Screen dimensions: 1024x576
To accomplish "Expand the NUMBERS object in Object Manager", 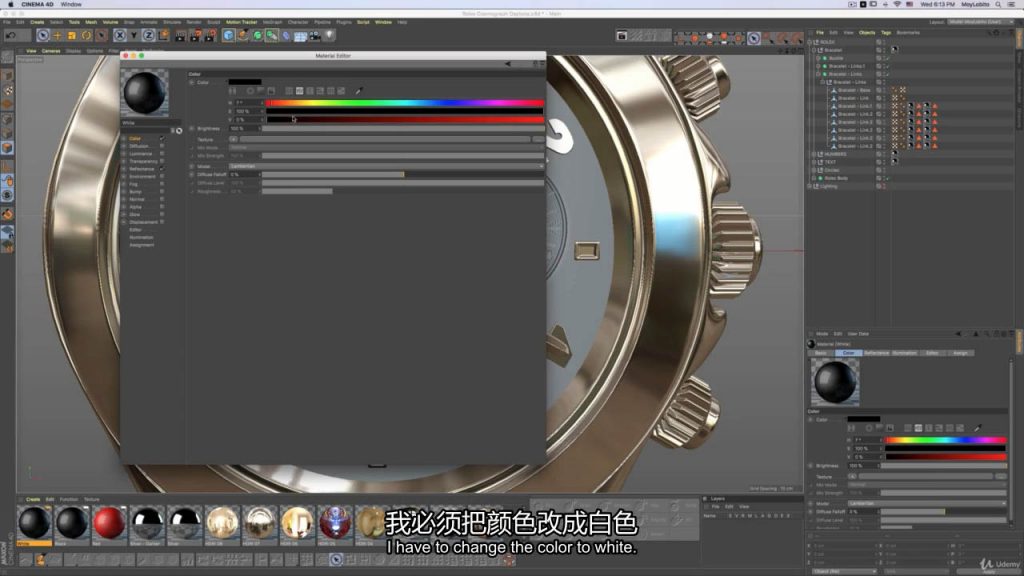I will [814, 154].
